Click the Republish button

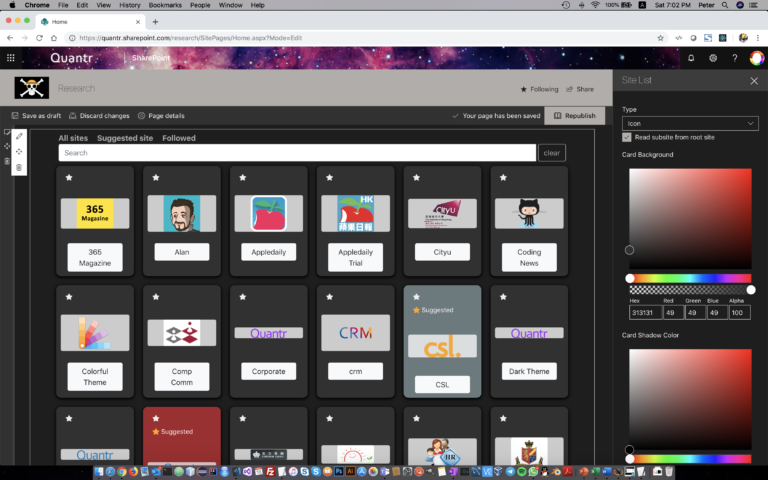tap(575, 116)
